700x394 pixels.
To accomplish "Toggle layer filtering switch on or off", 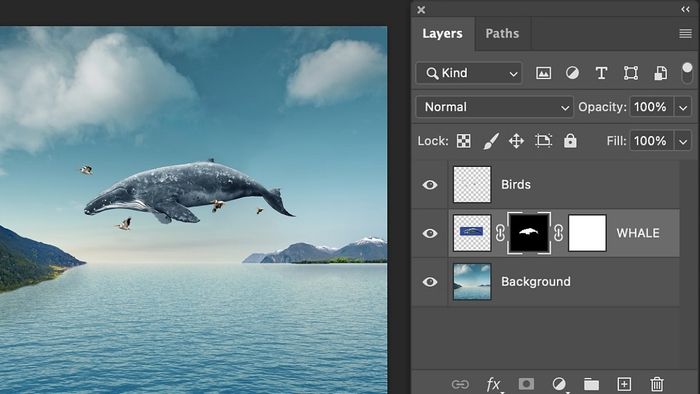I will (687, 73).
